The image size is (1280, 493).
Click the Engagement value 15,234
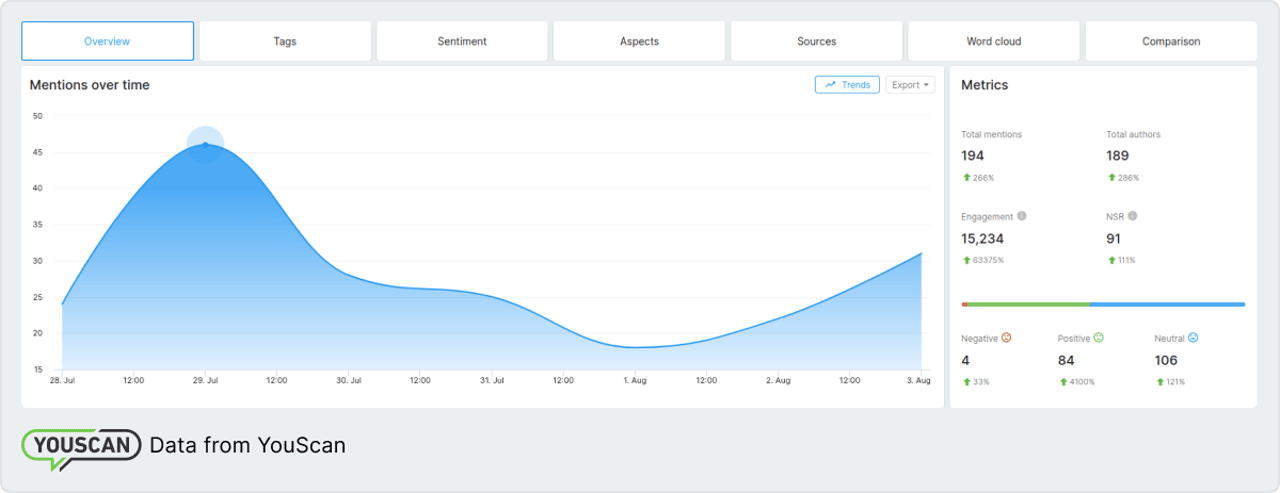click(x=982, y=239)
